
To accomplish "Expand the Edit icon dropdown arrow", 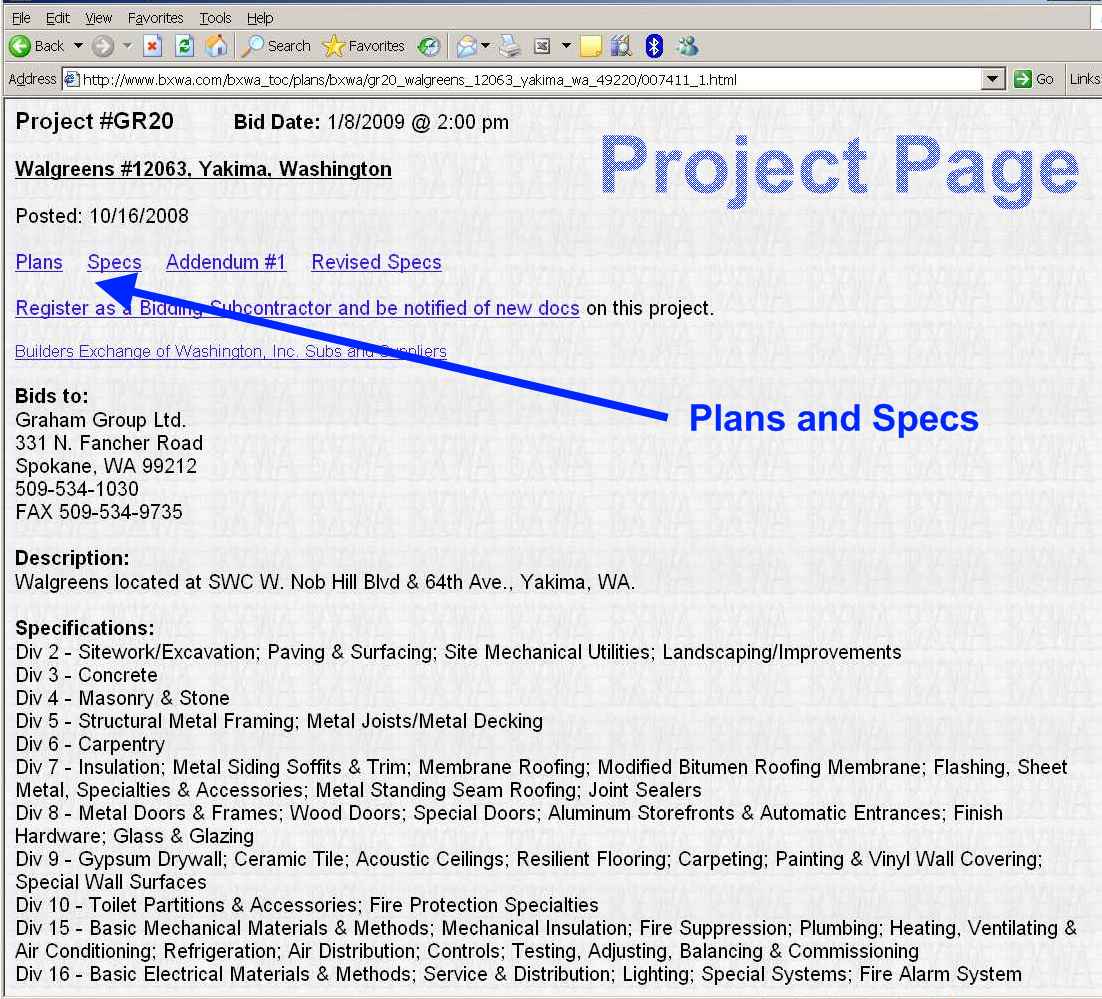I will [x=566, y=46].
